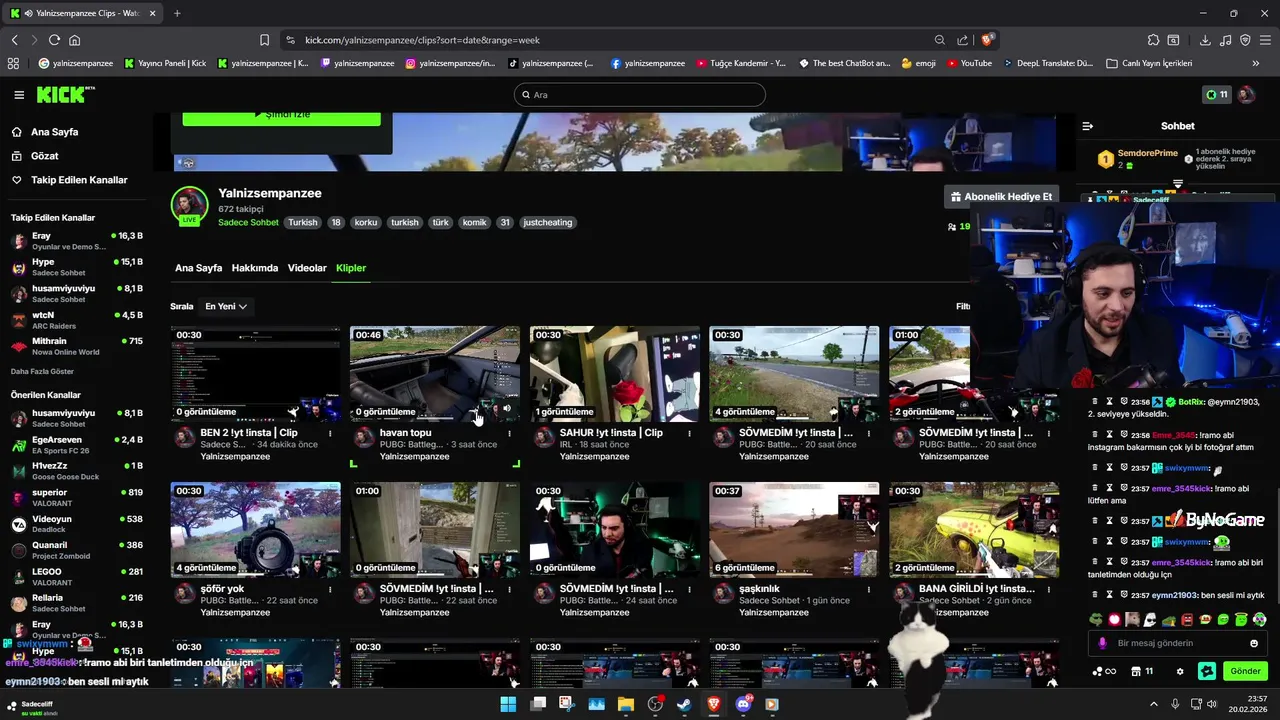This screenshot has height=720, width=1280.
Task: Open the profile avatar in Kick header
Action: (1246, 95)
